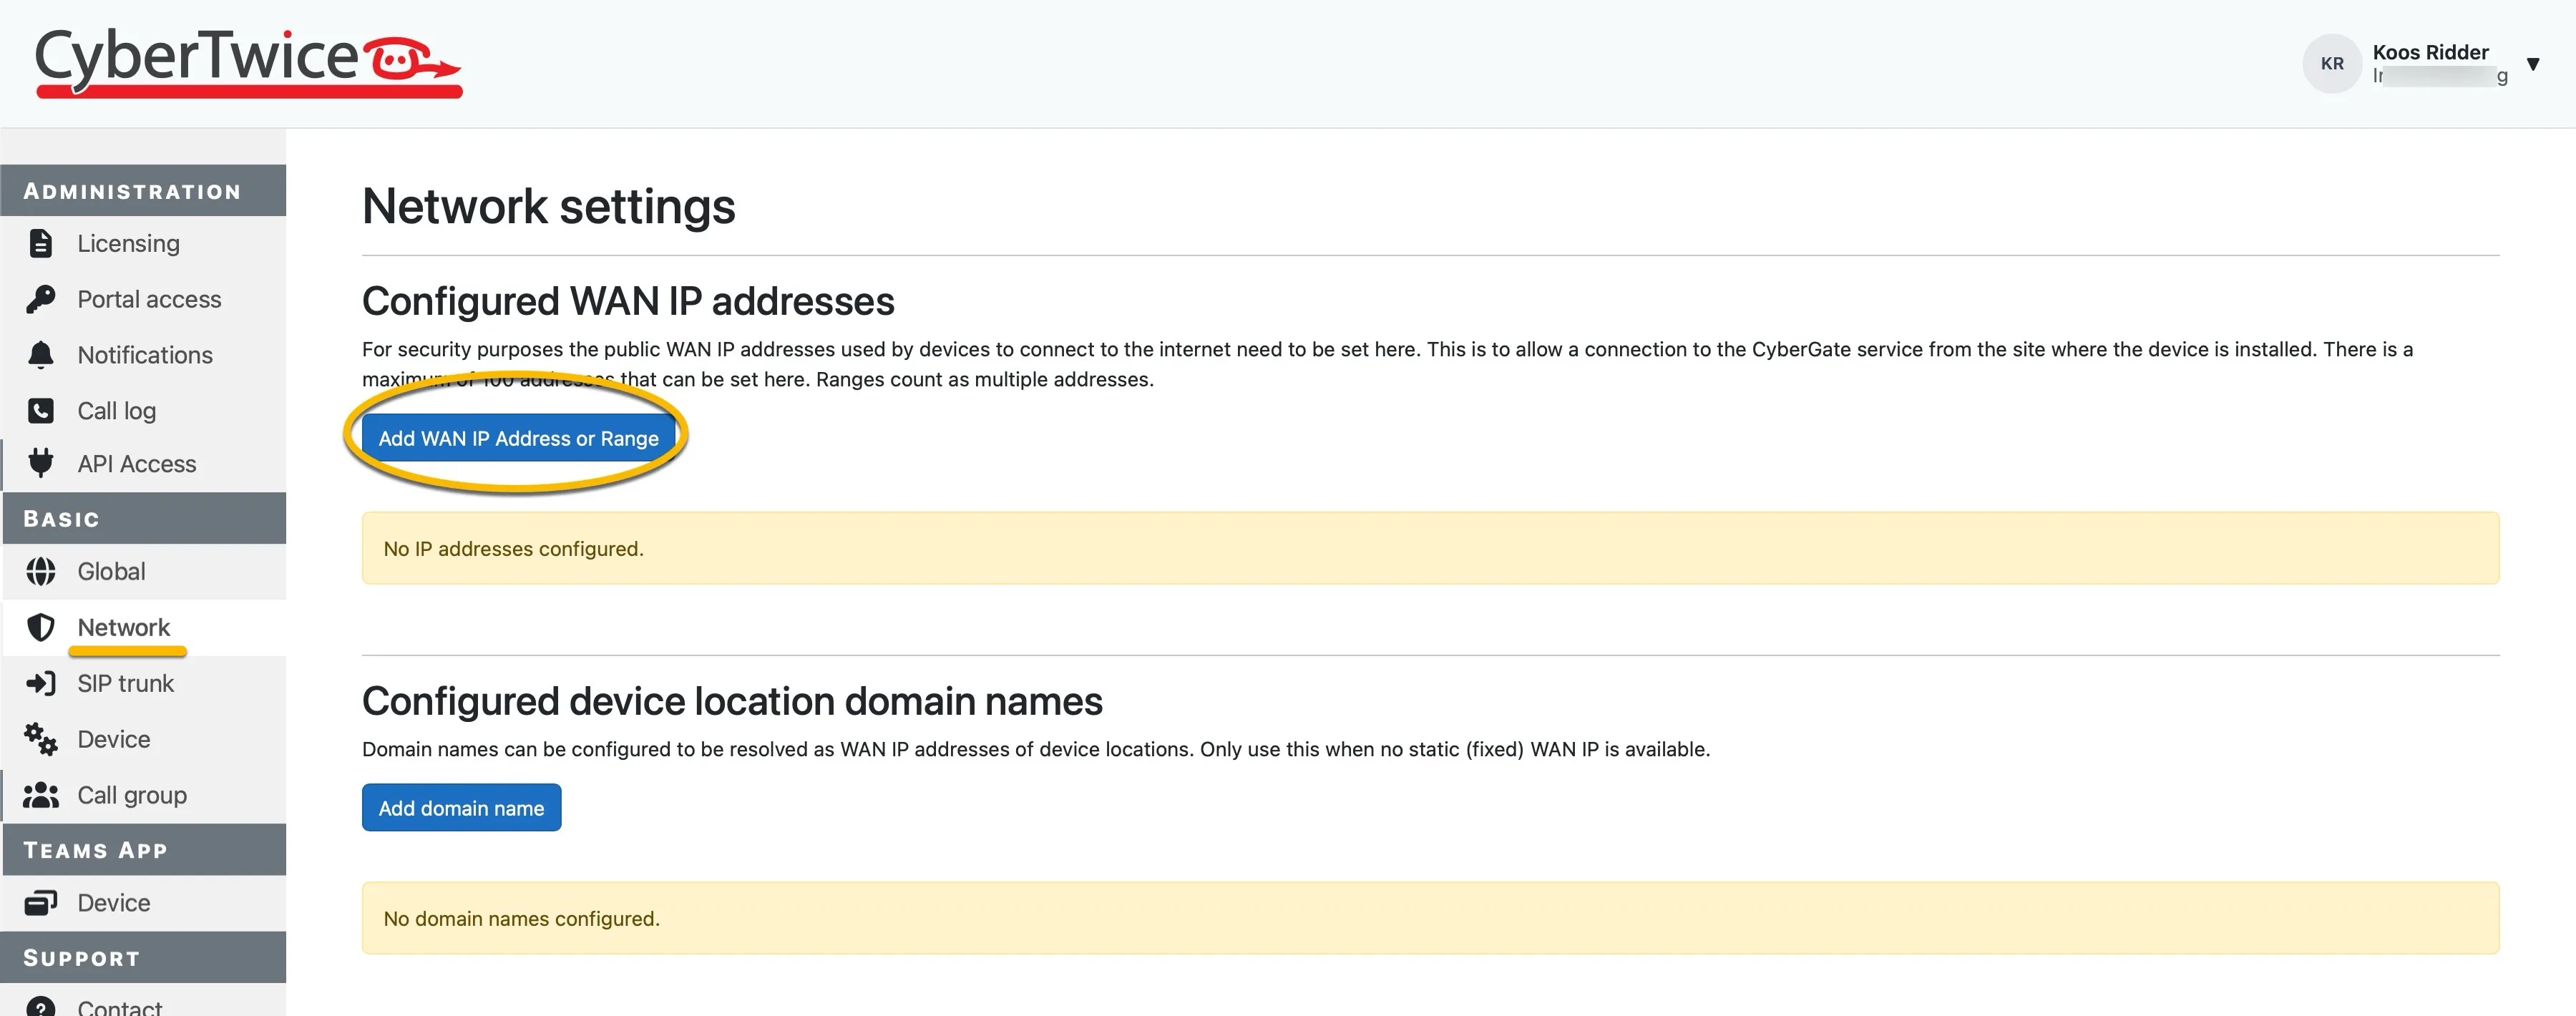Screen dimensions: 2576x1016
Task: Click the Contact question mark icon
Action: coord(40,1007)
